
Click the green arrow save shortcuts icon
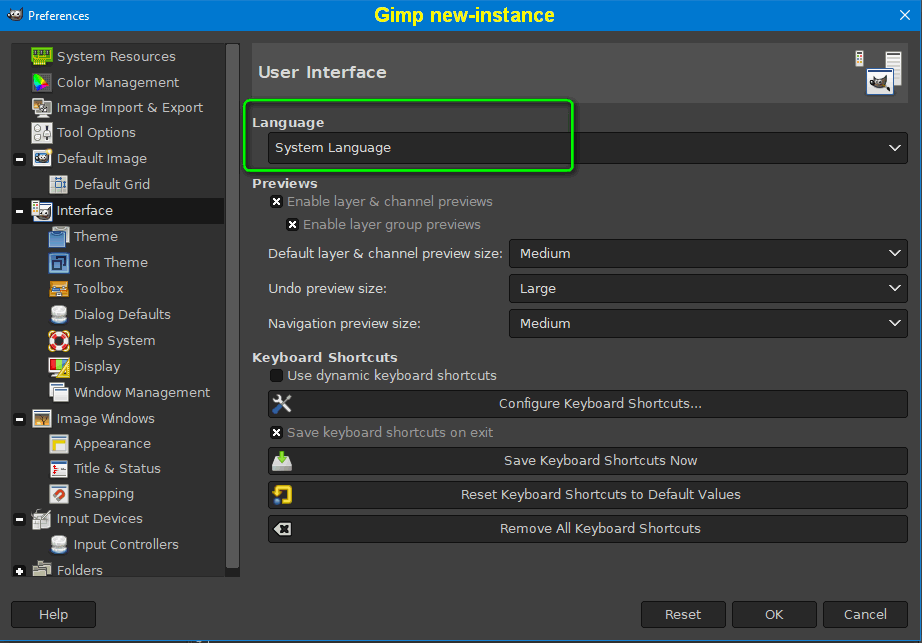pos(282,461)
